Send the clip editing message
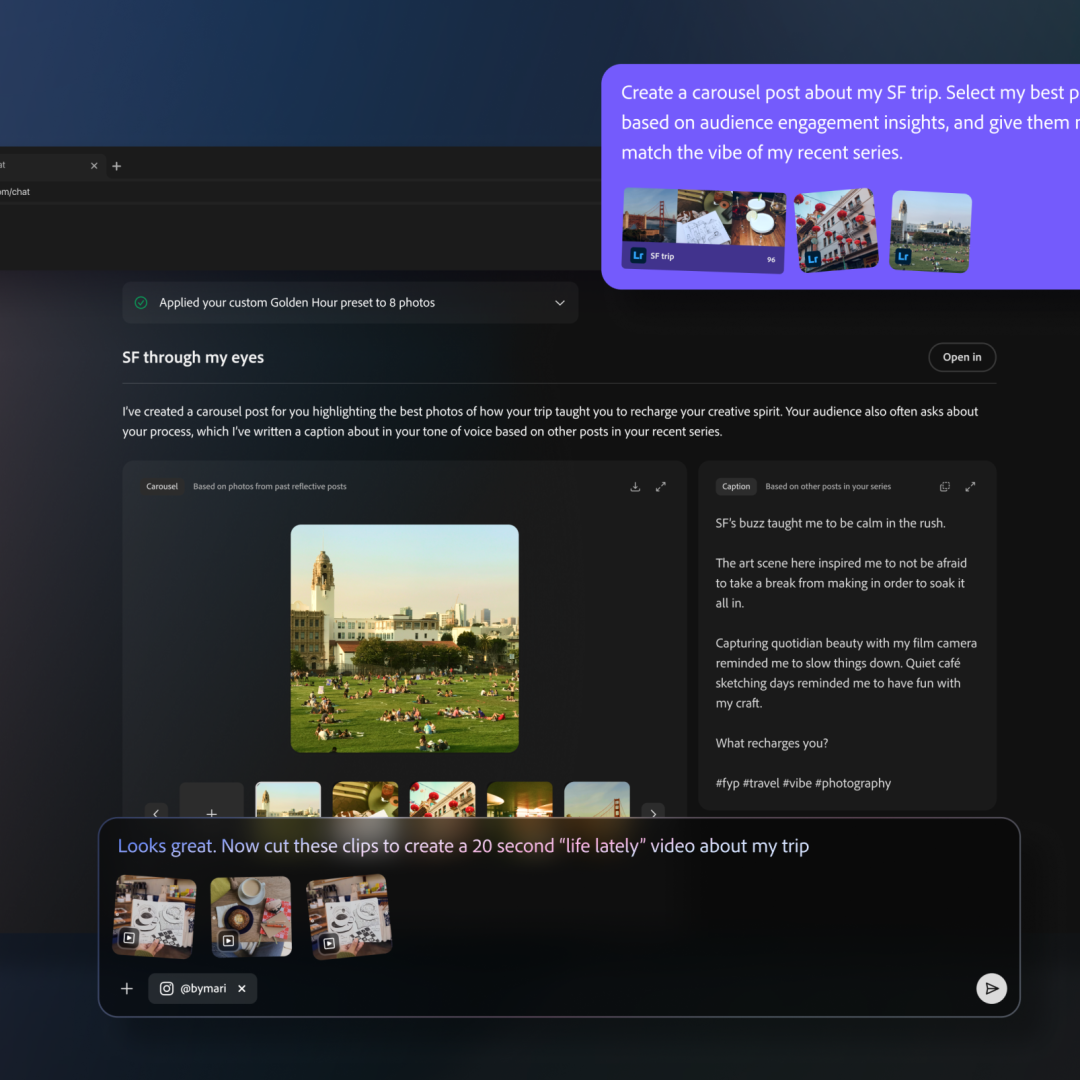Screen dimensions: 1080x1080 click(991, 988)
